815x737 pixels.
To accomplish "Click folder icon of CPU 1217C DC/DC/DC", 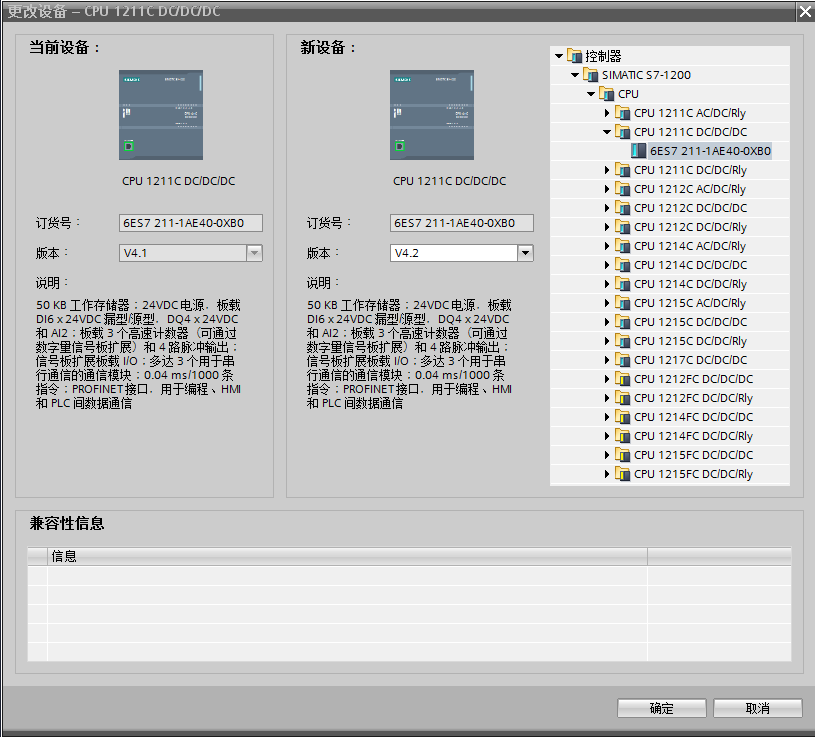I will point(623,360).
